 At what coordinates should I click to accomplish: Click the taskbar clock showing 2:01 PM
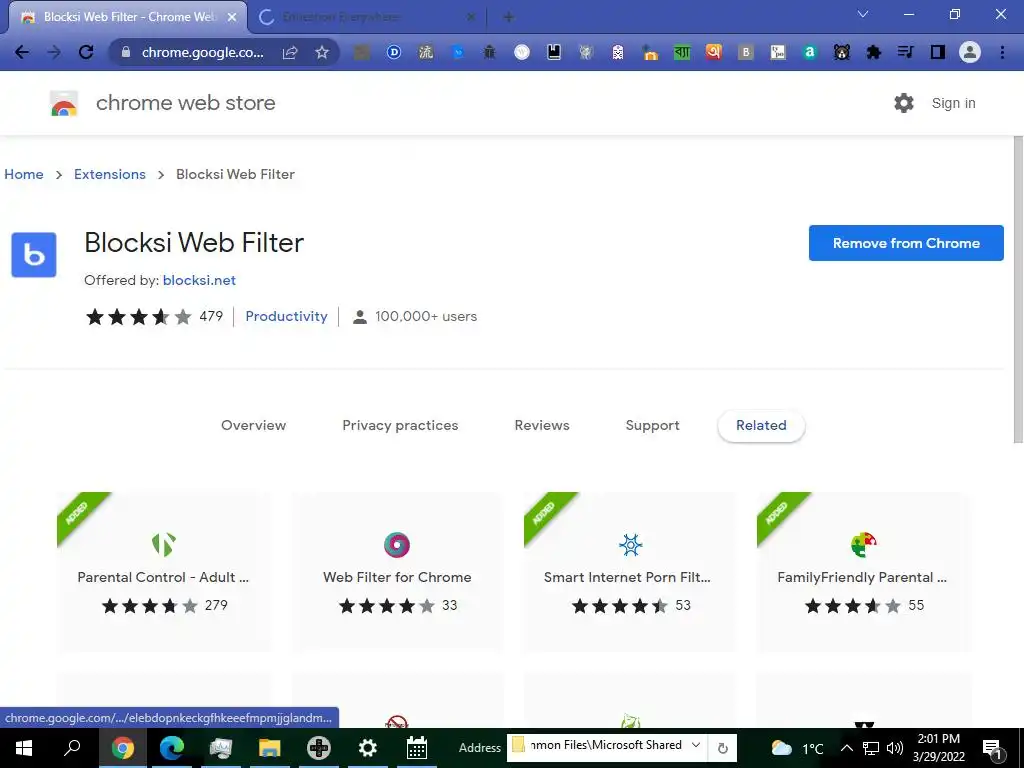(x=938, y=748)
